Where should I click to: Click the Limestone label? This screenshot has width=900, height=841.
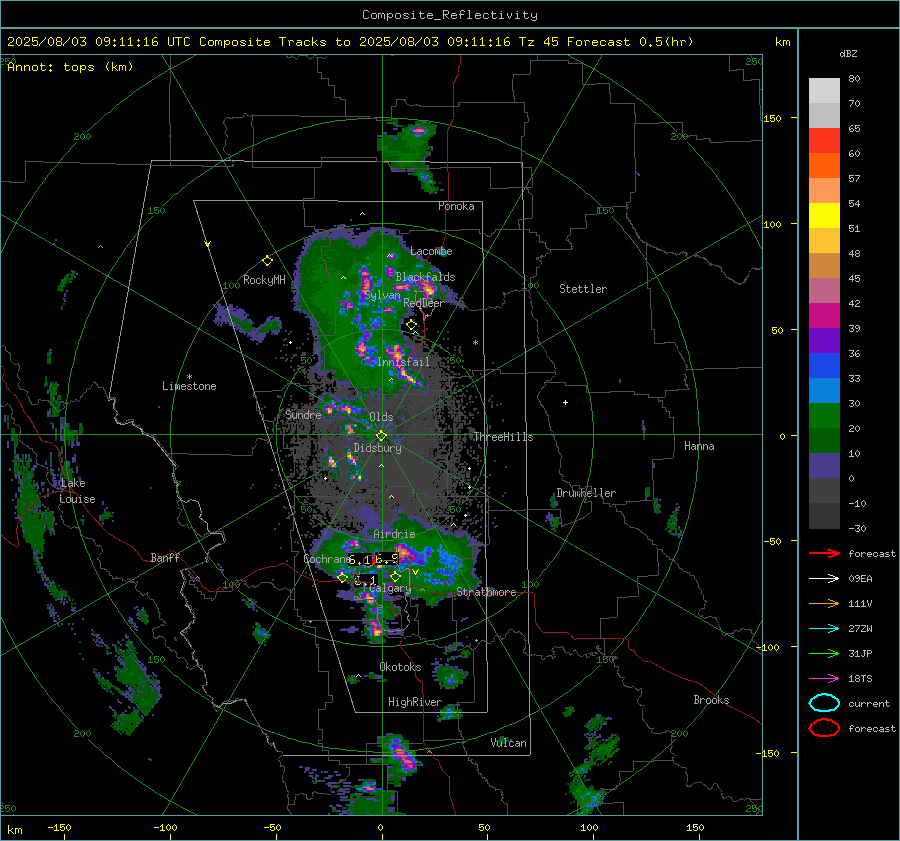click(x=189, y=386)
